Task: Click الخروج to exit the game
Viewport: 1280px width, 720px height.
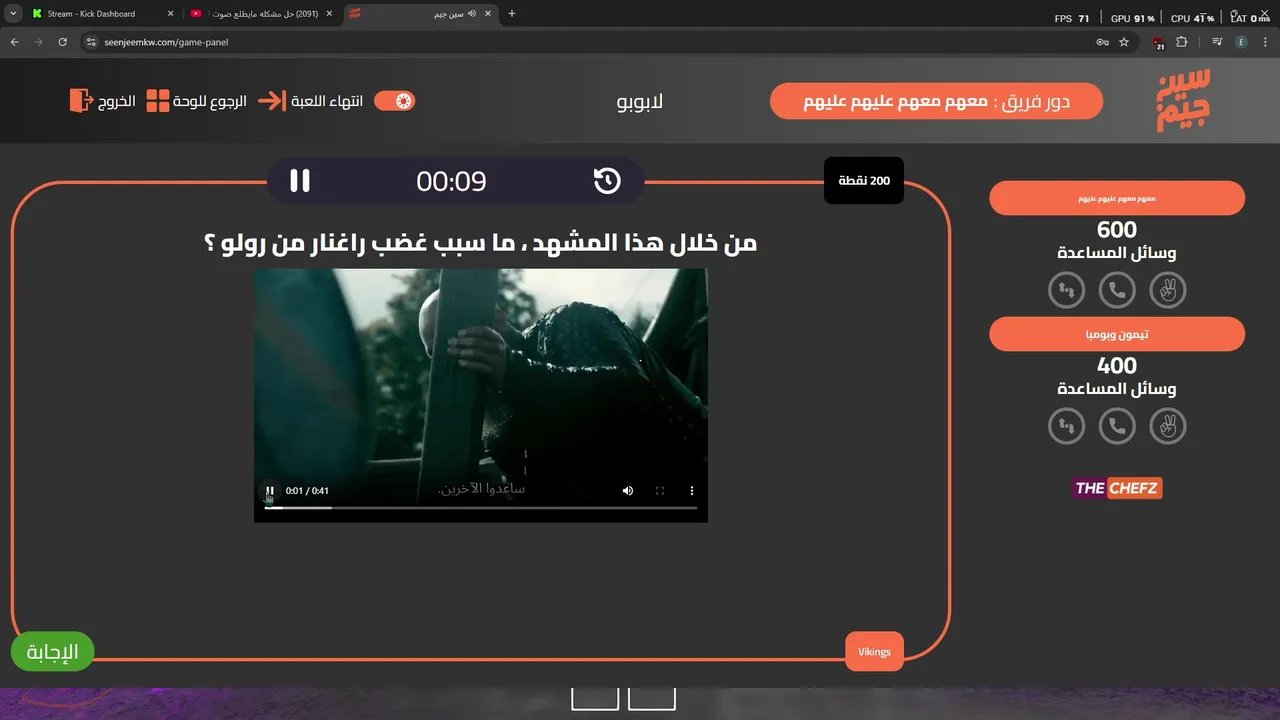Action: pyautogui.click(x=116, y=102)
